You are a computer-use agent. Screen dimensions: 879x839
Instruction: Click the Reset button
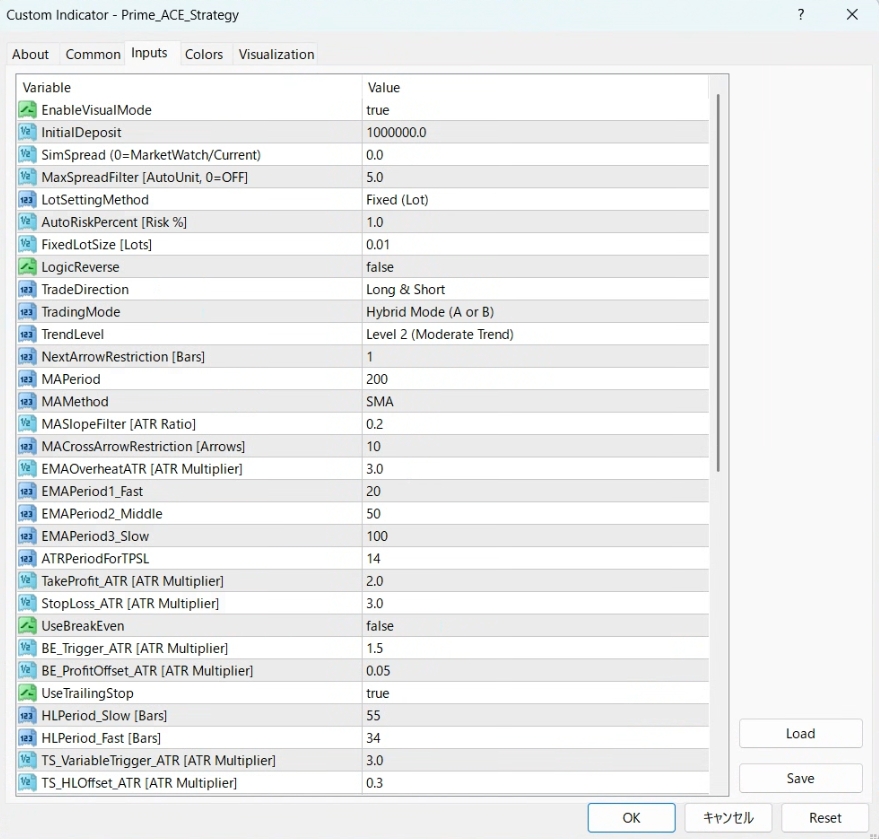(x=825, y=818)
